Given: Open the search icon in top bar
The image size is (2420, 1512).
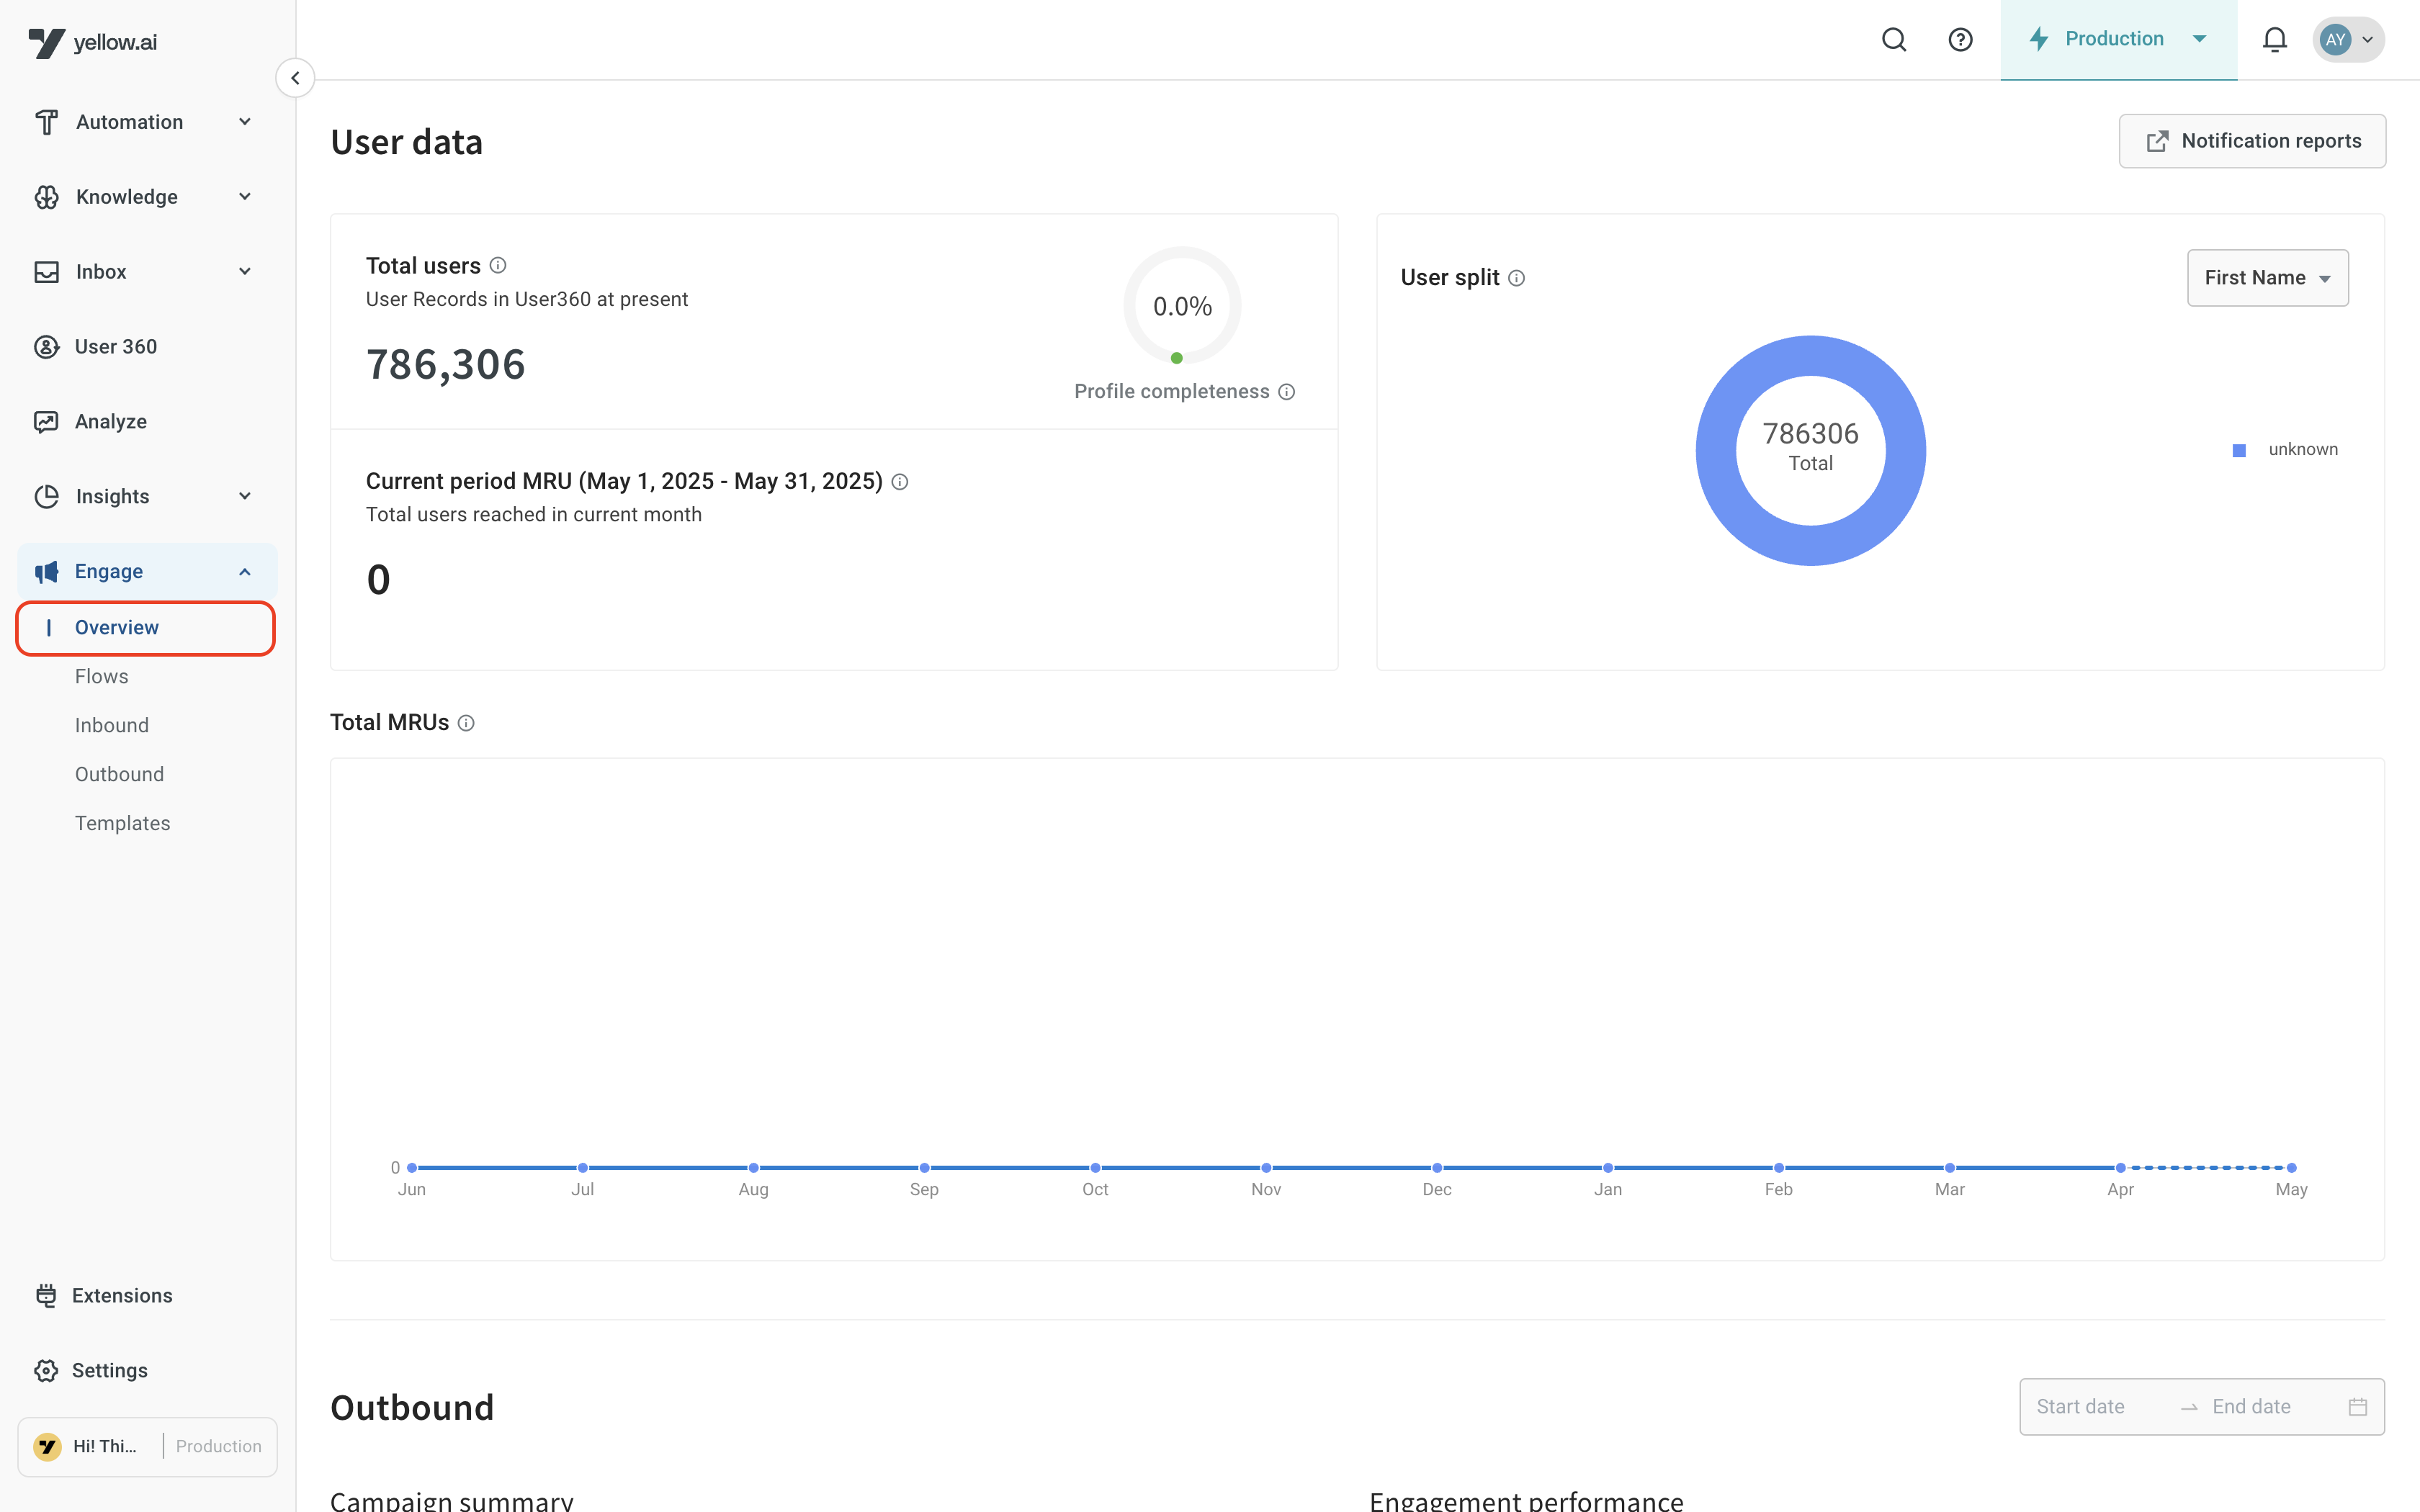Looking at the screenshot, I should pos(1894,39).
